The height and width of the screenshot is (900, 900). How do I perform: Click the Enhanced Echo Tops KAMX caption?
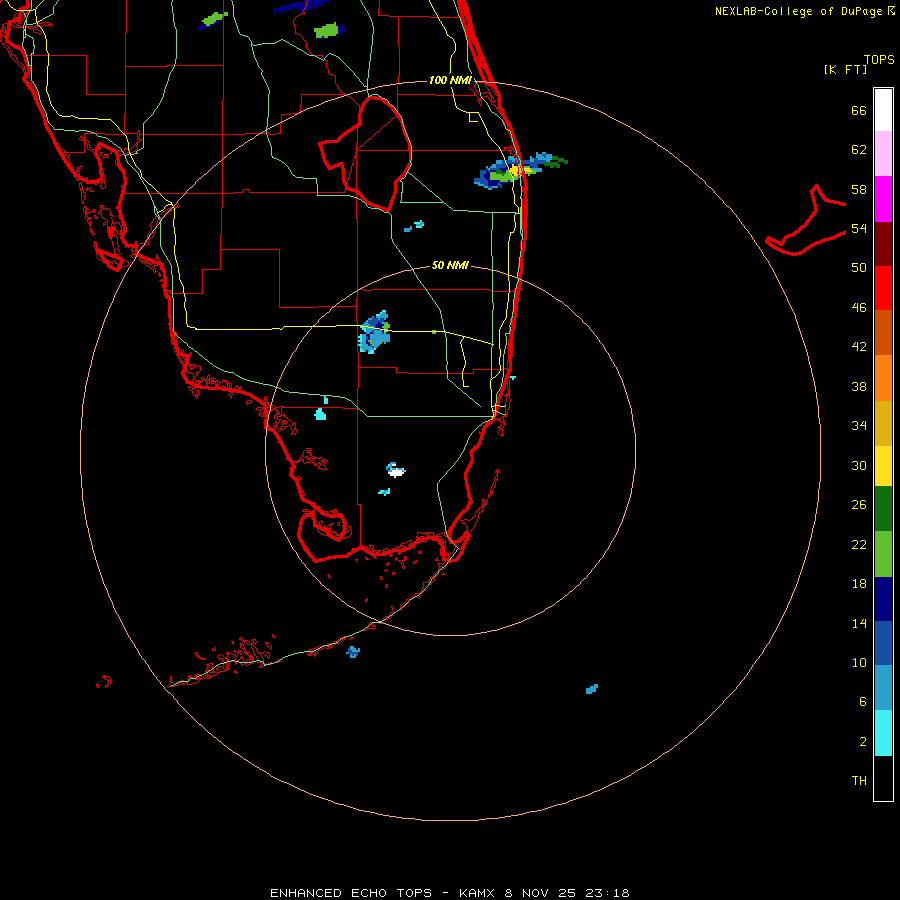(x=449, y=893)
